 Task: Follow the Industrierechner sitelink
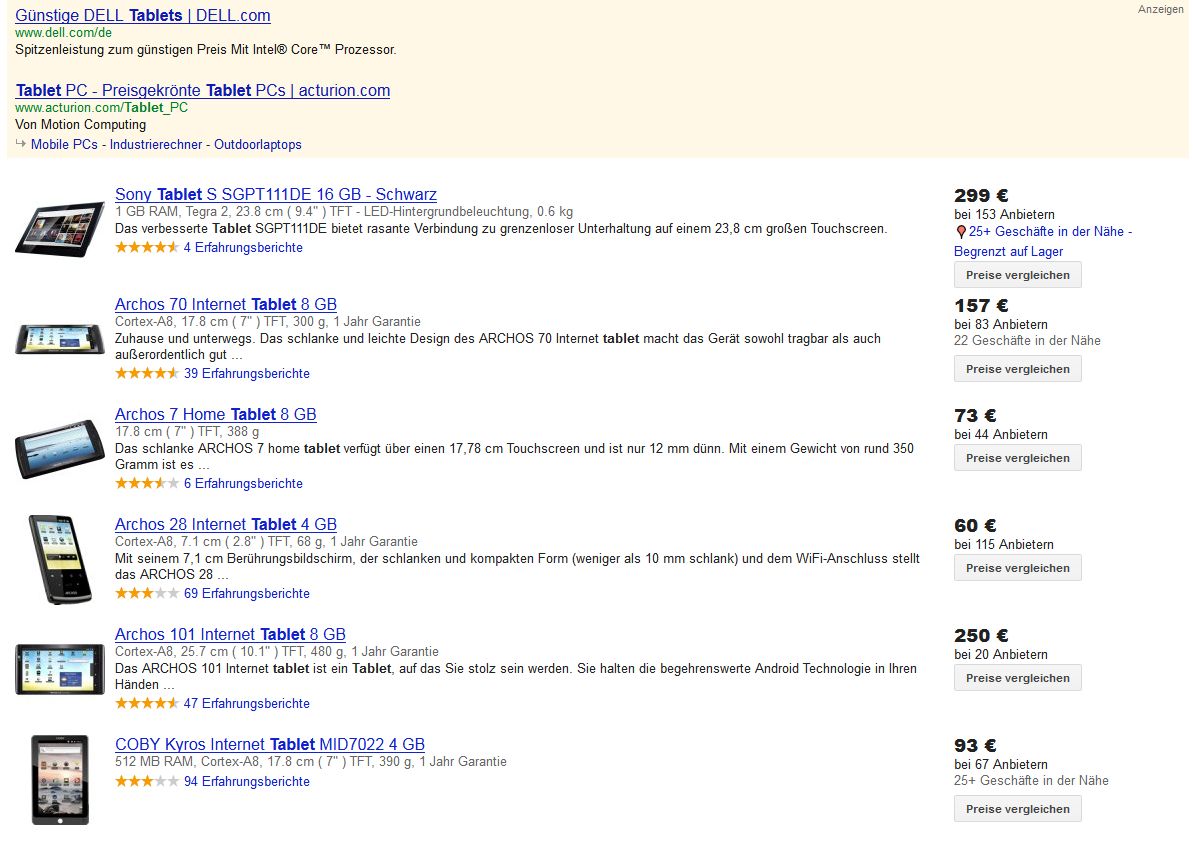pyautogui.click(x=156, y=145)
